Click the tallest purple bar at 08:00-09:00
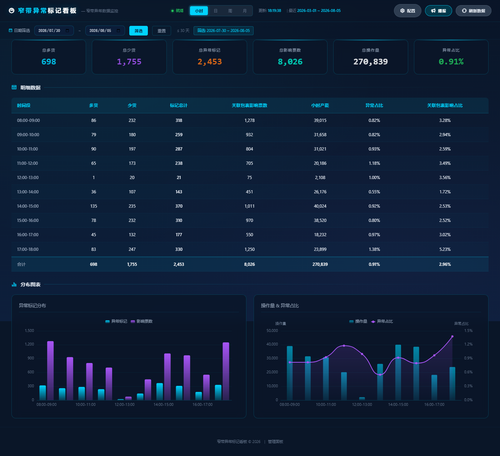The height and width of the screenshot is (456, 500). (x=50, y=370)
